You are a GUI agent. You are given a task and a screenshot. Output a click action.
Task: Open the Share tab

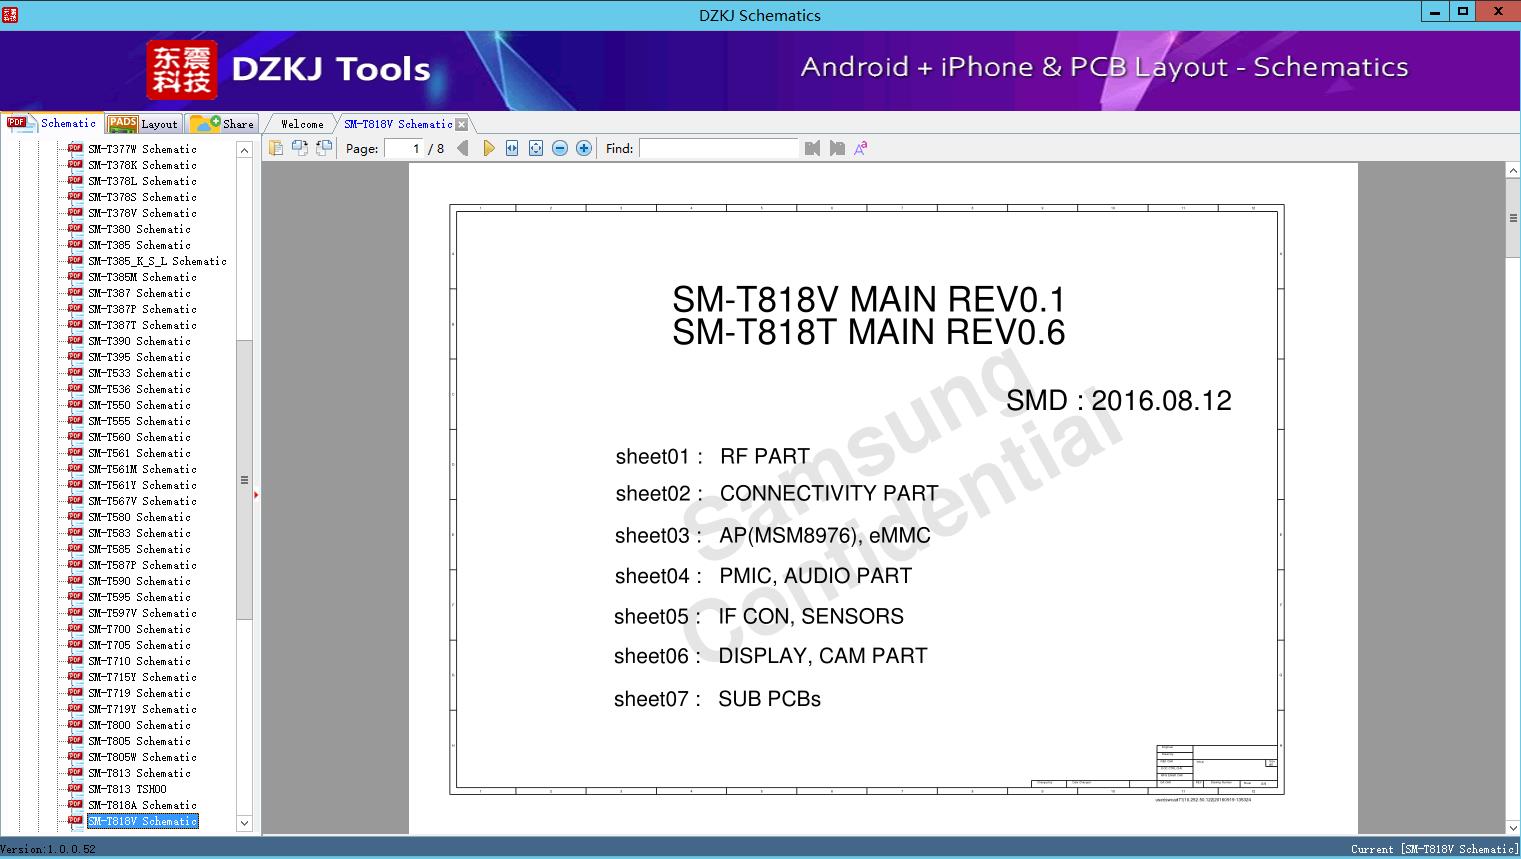click(x=222, y=124)
